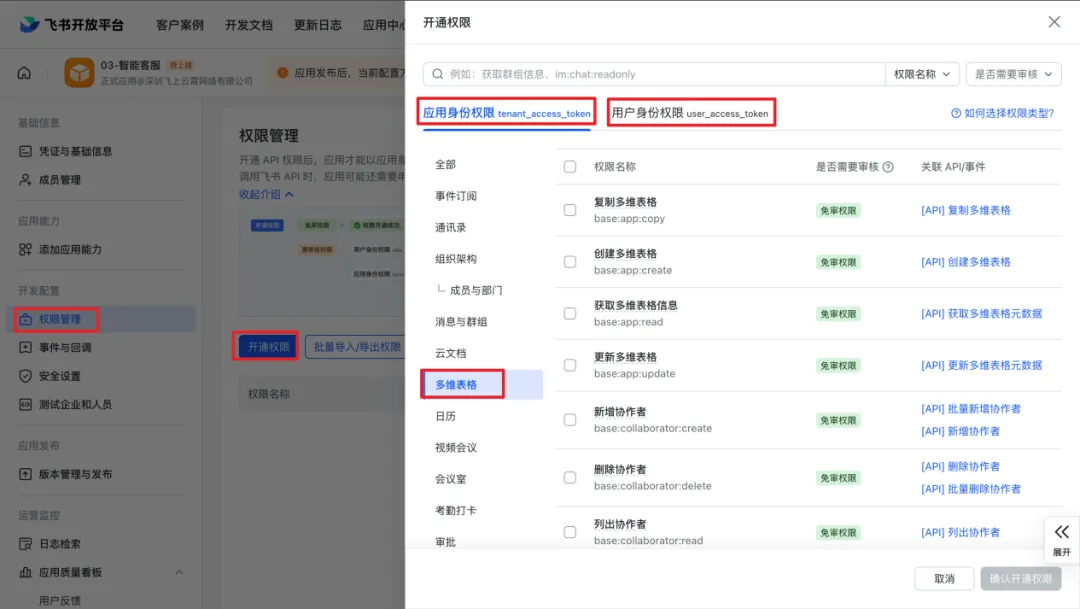Select 通讯录 permission category
The image size is (1080, 609).
click(x=450, y=227)
